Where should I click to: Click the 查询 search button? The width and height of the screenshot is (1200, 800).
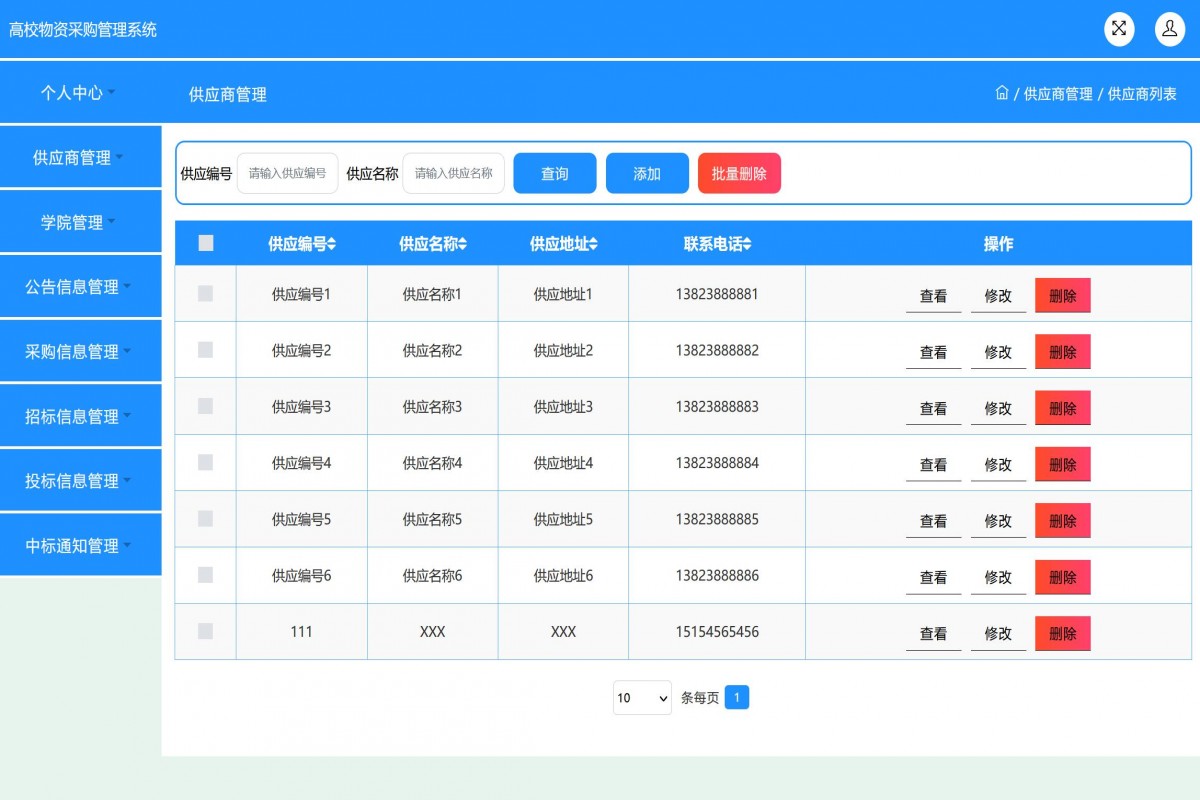554,172
